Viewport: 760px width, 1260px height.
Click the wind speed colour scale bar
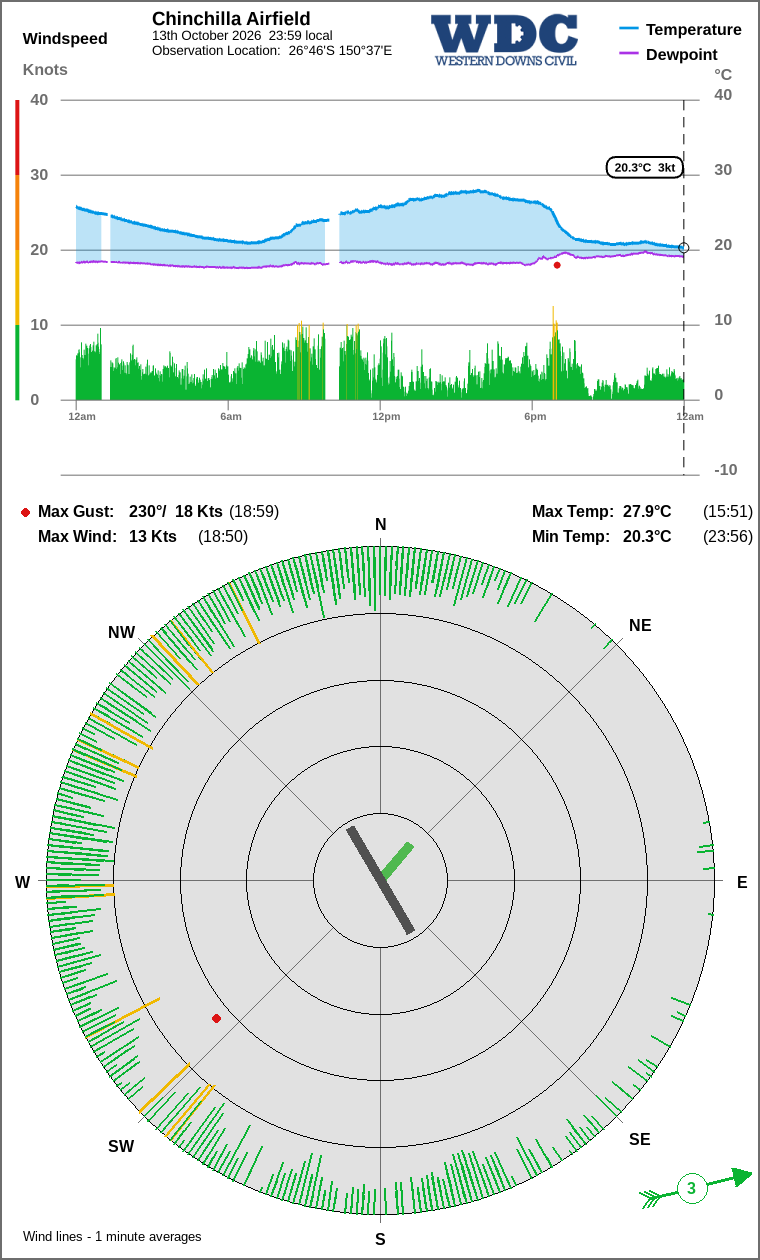pos(17,250)
